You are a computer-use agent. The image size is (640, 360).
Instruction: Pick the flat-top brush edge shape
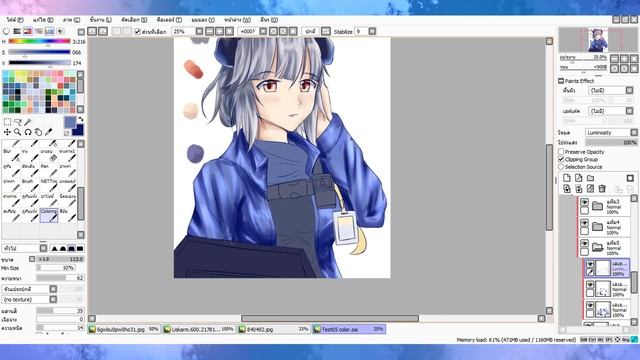[80, 248]
